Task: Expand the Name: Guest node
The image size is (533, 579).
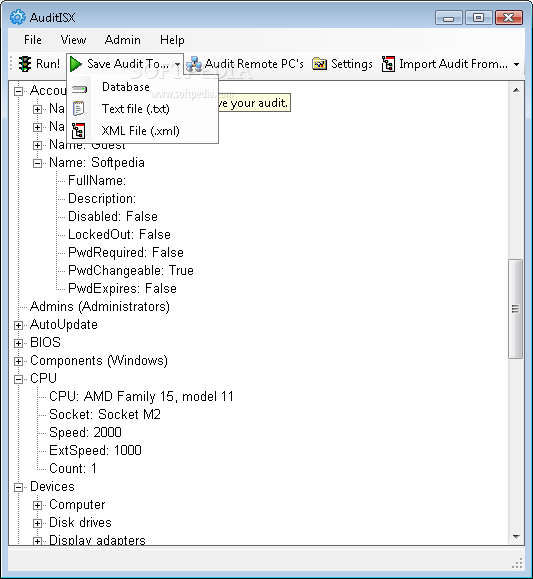Action: click(x=37, y=145)
